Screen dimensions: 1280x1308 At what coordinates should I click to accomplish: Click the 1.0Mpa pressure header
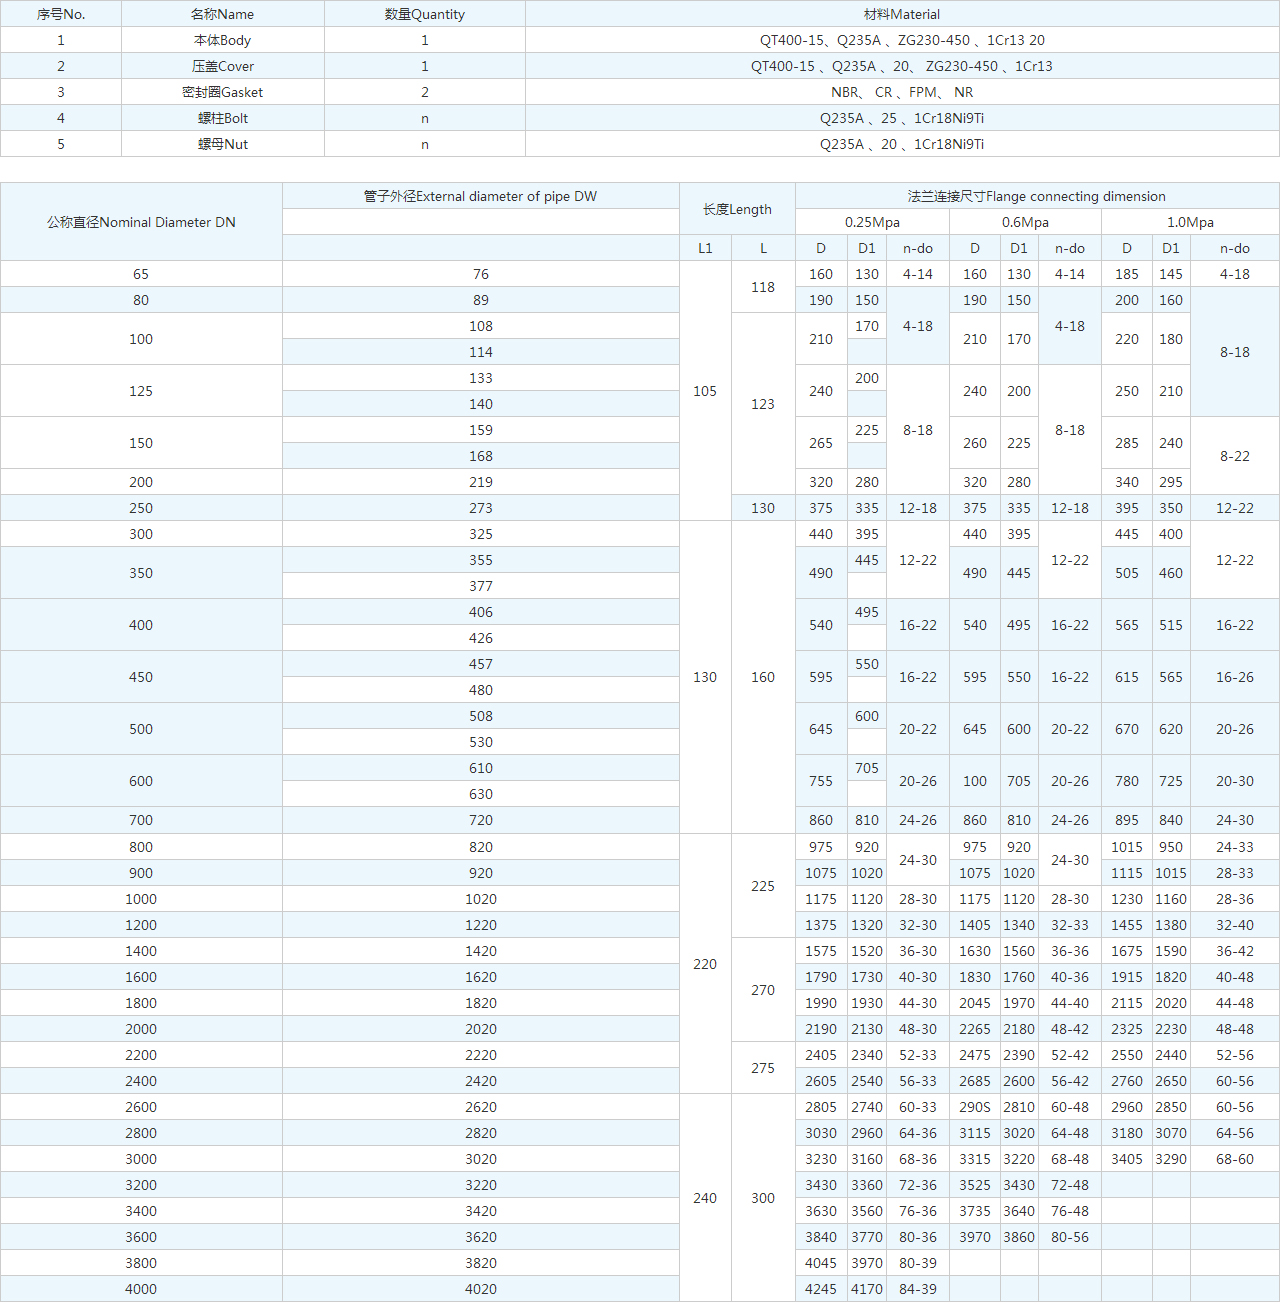(1190, 222)
